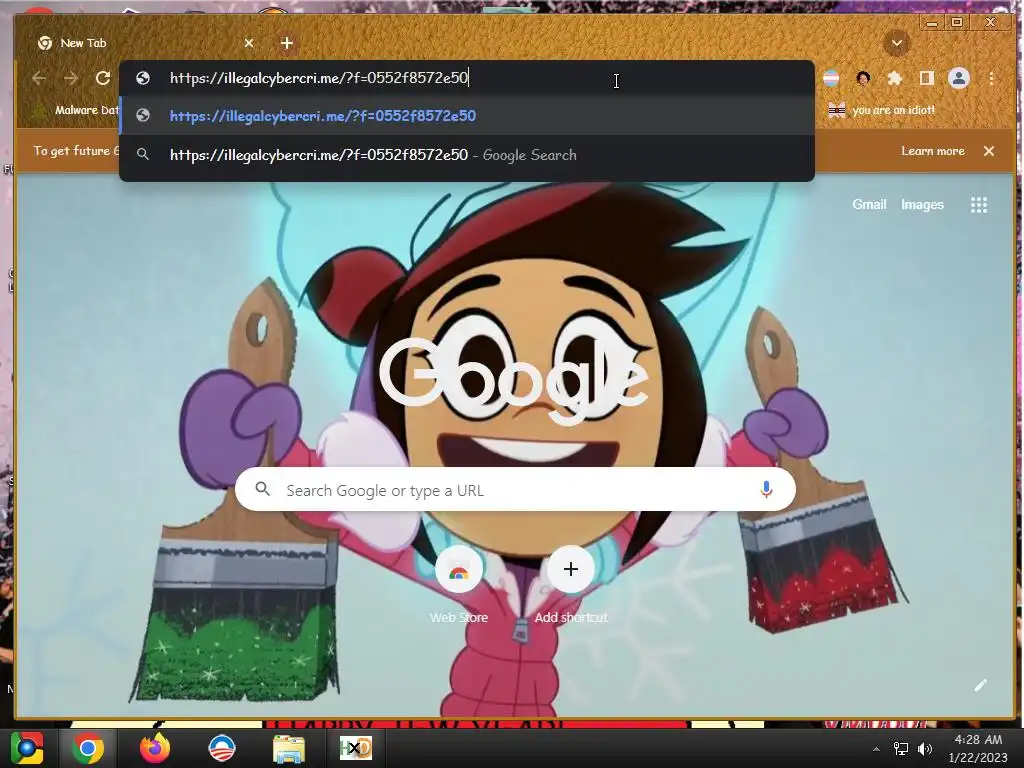Open File Explorer from the taskbar

[288, 748]
